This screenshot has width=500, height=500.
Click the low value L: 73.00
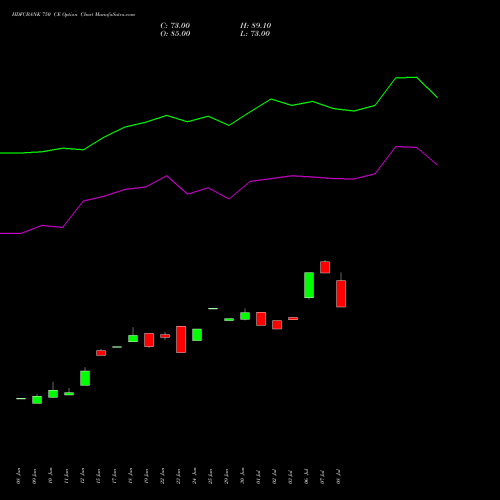(x=255, y=34)
